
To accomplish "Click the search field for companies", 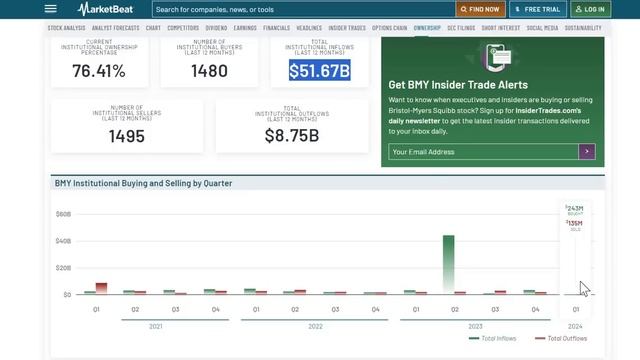I will (x=304, y=9).
